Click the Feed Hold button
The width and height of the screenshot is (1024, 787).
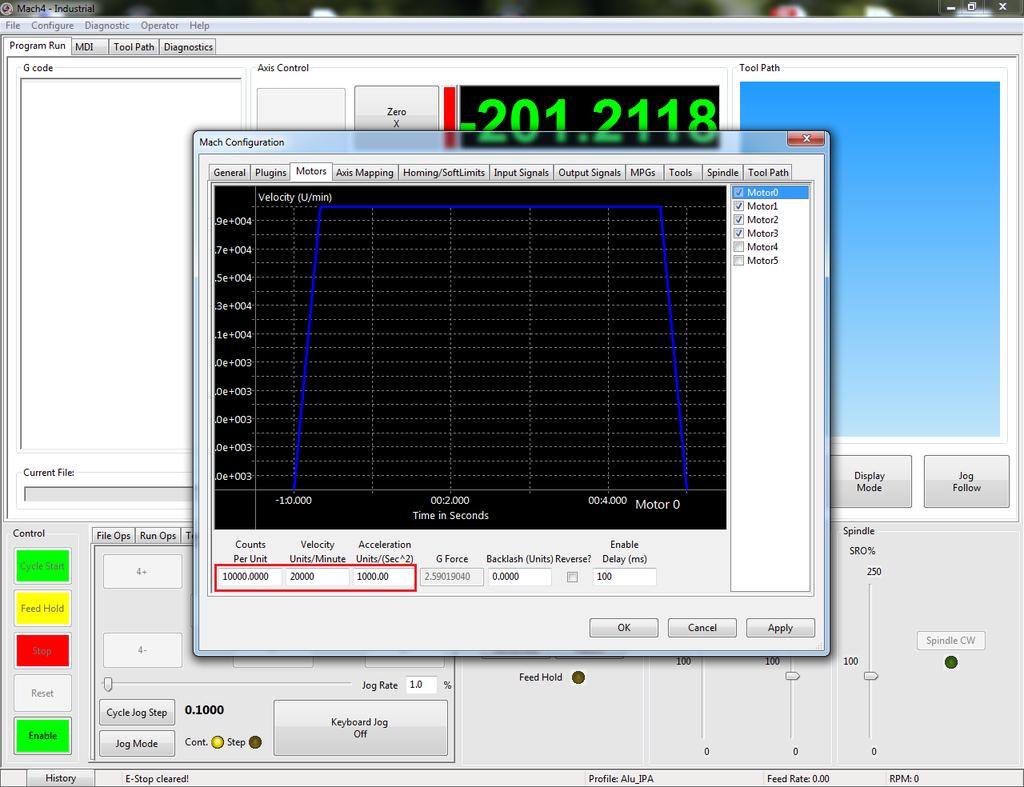(42, 609)
